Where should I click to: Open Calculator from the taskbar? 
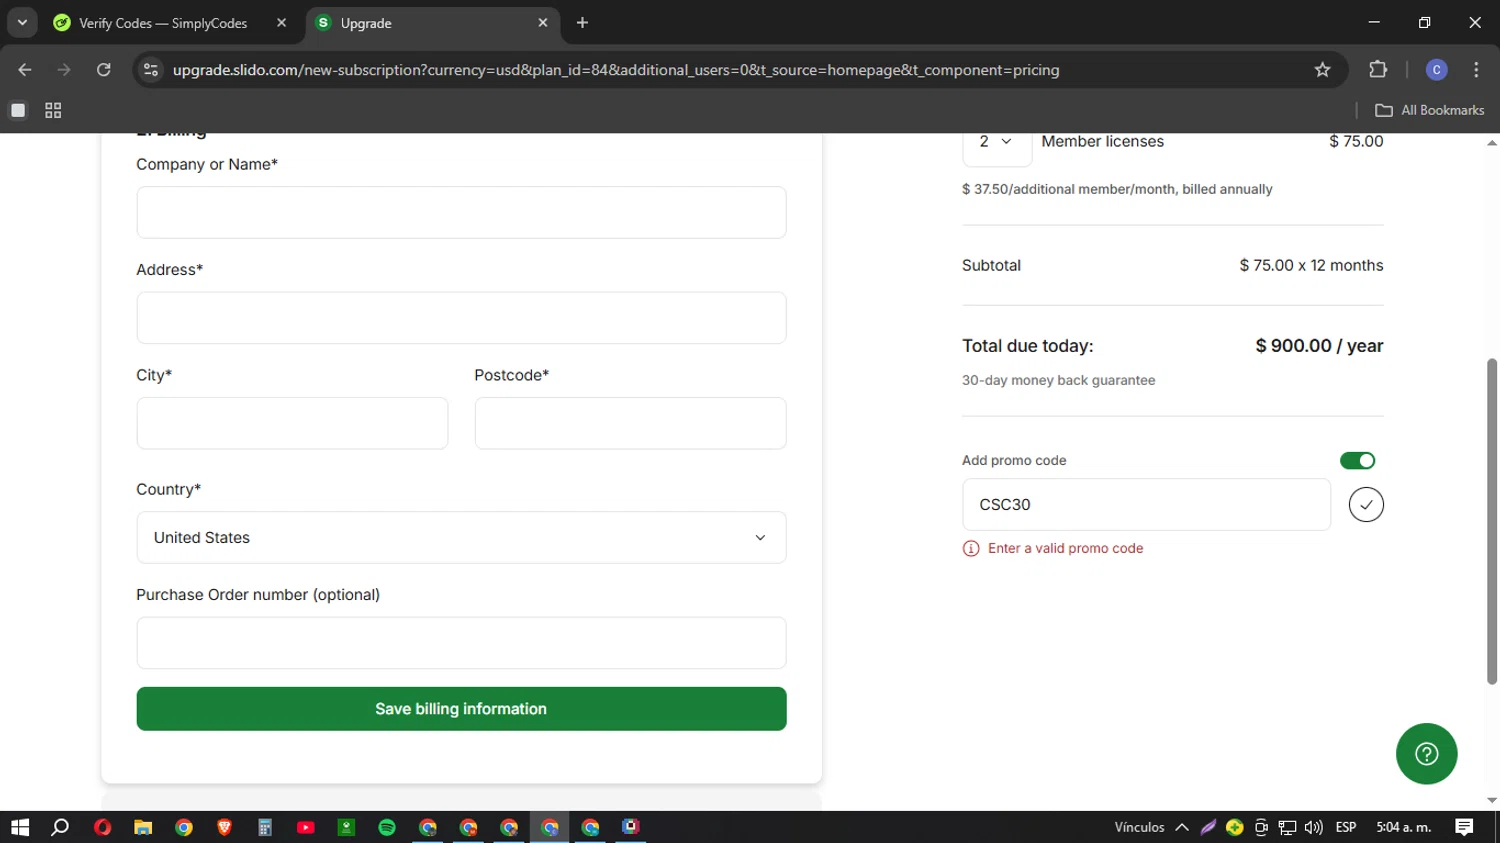click(265, 827)
